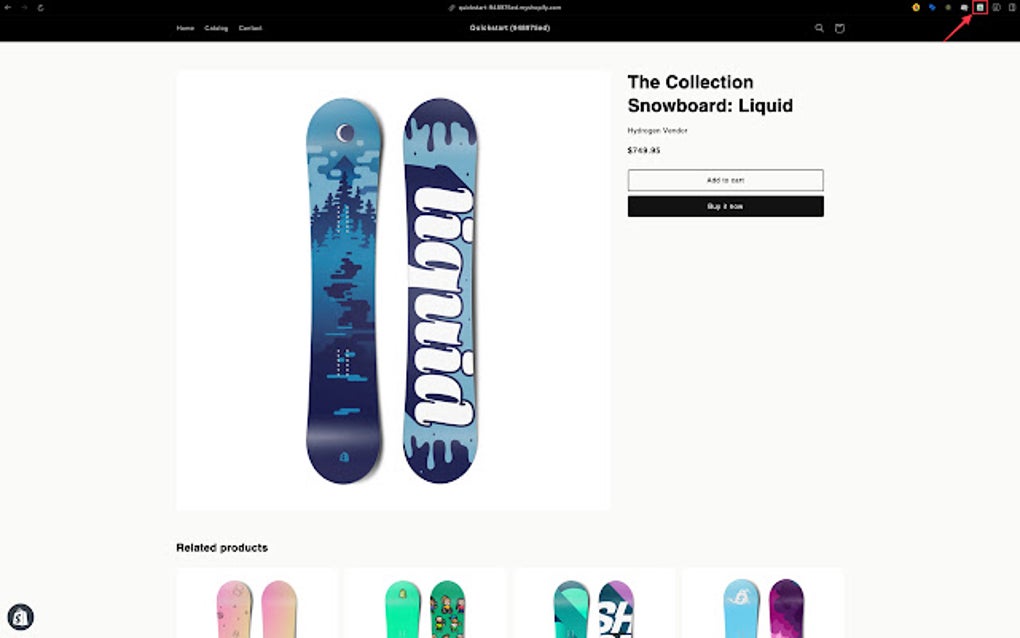The height and width of the screenshot is (638, 1020).
Task: Reload the page with the refresh icon
Action: [40, 7]
